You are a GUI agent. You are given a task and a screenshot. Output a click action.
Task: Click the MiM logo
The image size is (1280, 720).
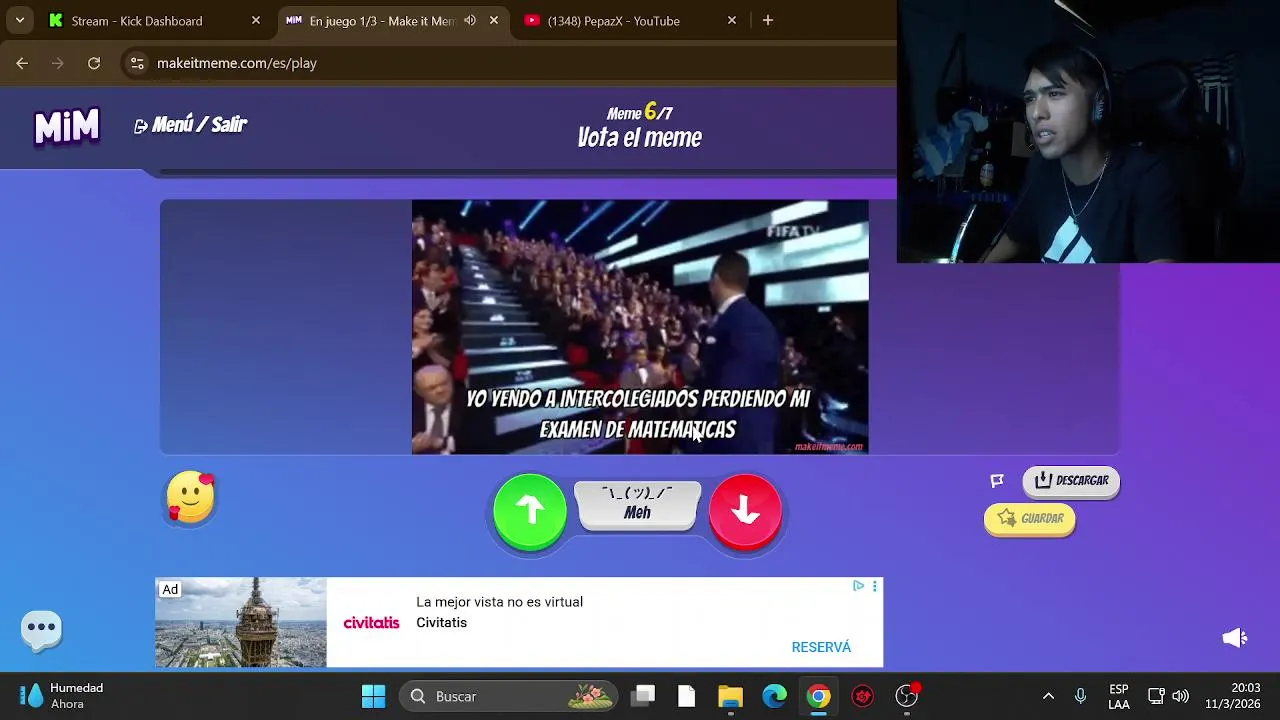click(x=67, y=126)
